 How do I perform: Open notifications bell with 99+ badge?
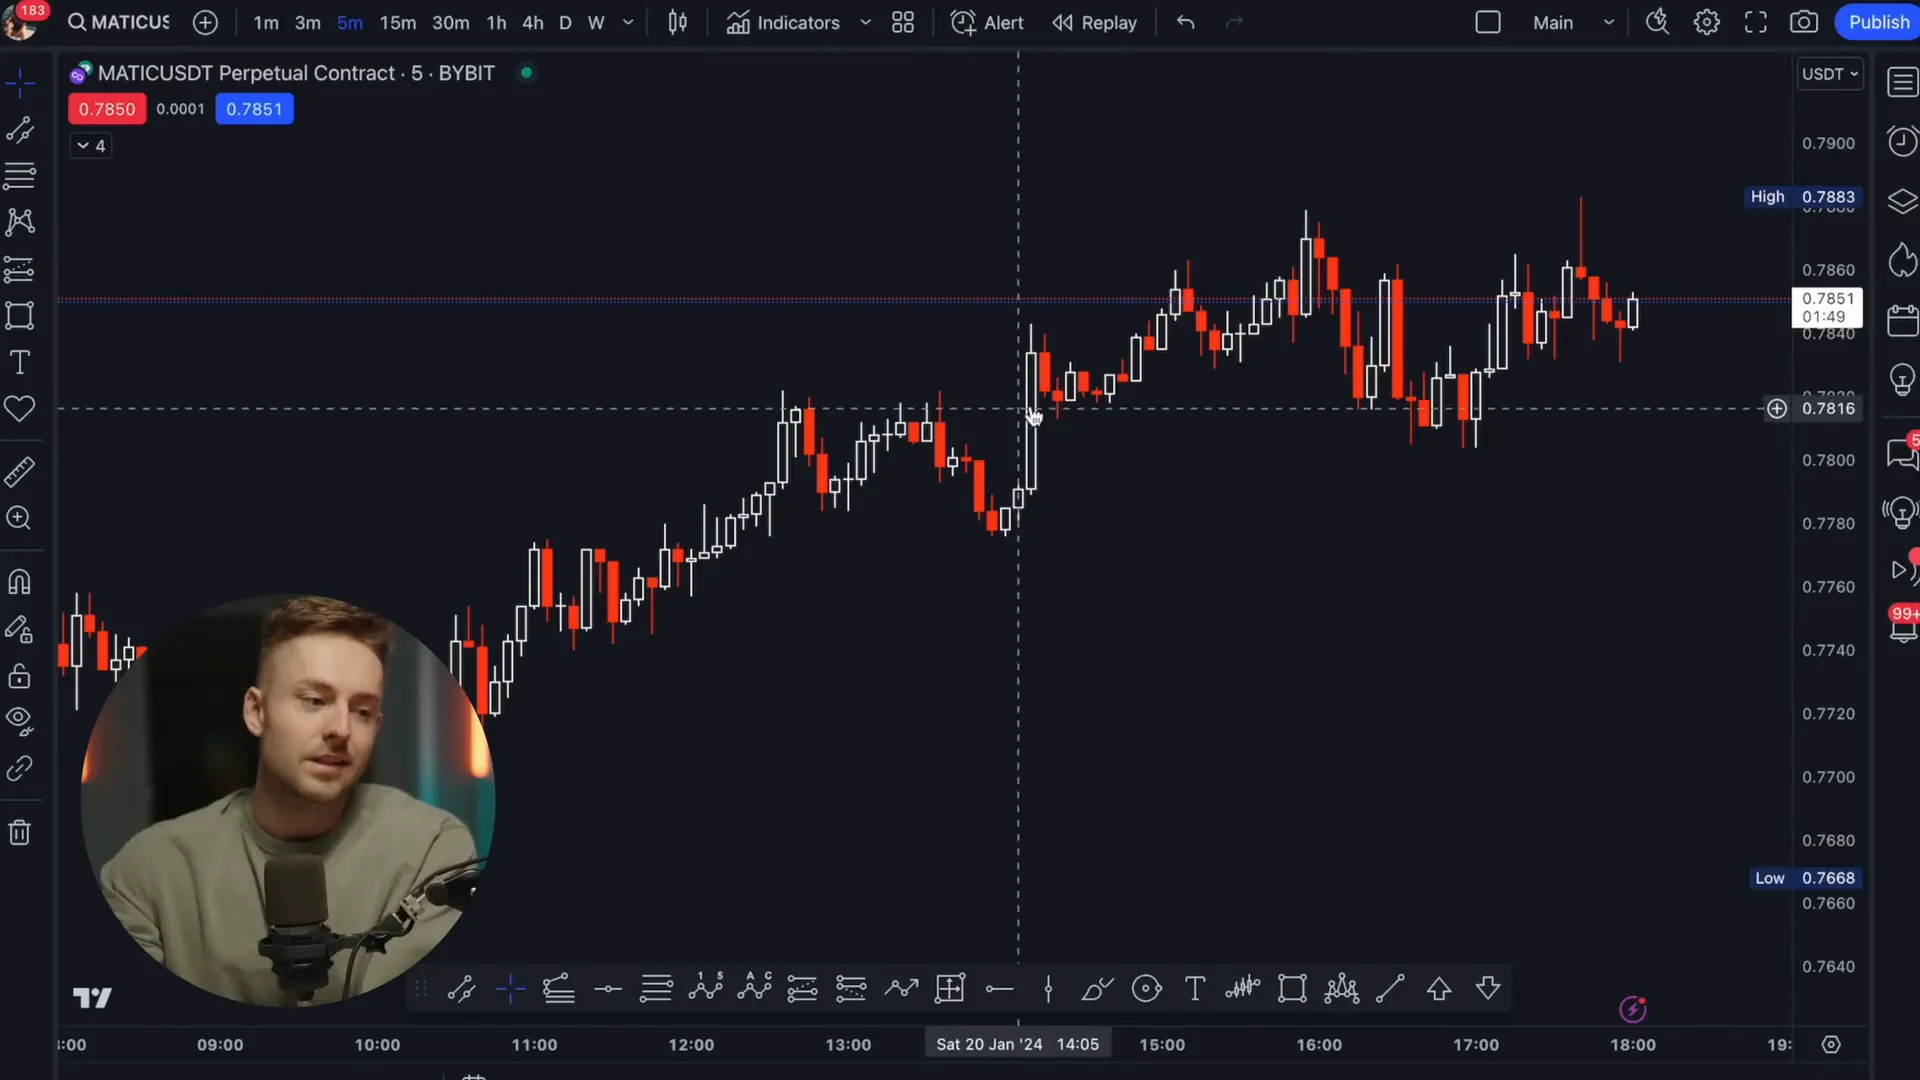click(x=1903, y=626)
